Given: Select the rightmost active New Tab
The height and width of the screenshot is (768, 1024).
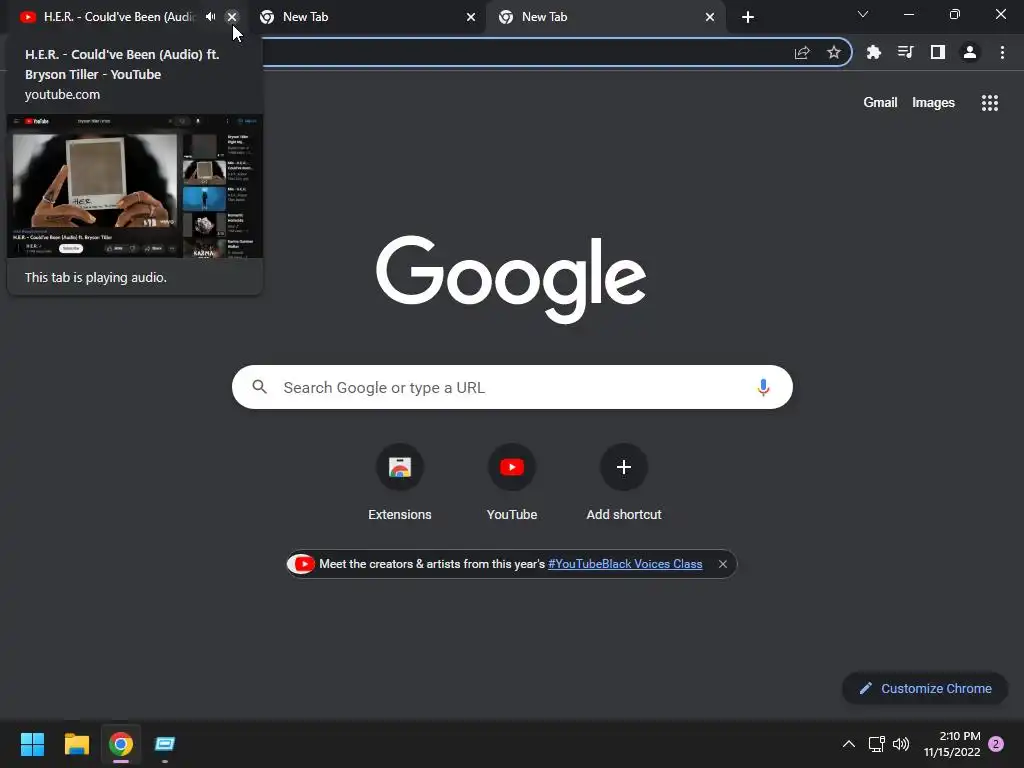Looking at the screenshot, I should tap(605, 17).
